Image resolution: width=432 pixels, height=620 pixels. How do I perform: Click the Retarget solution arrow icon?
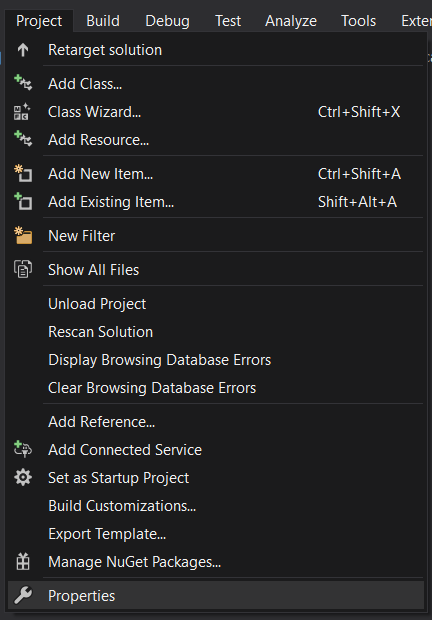(23, 50)
